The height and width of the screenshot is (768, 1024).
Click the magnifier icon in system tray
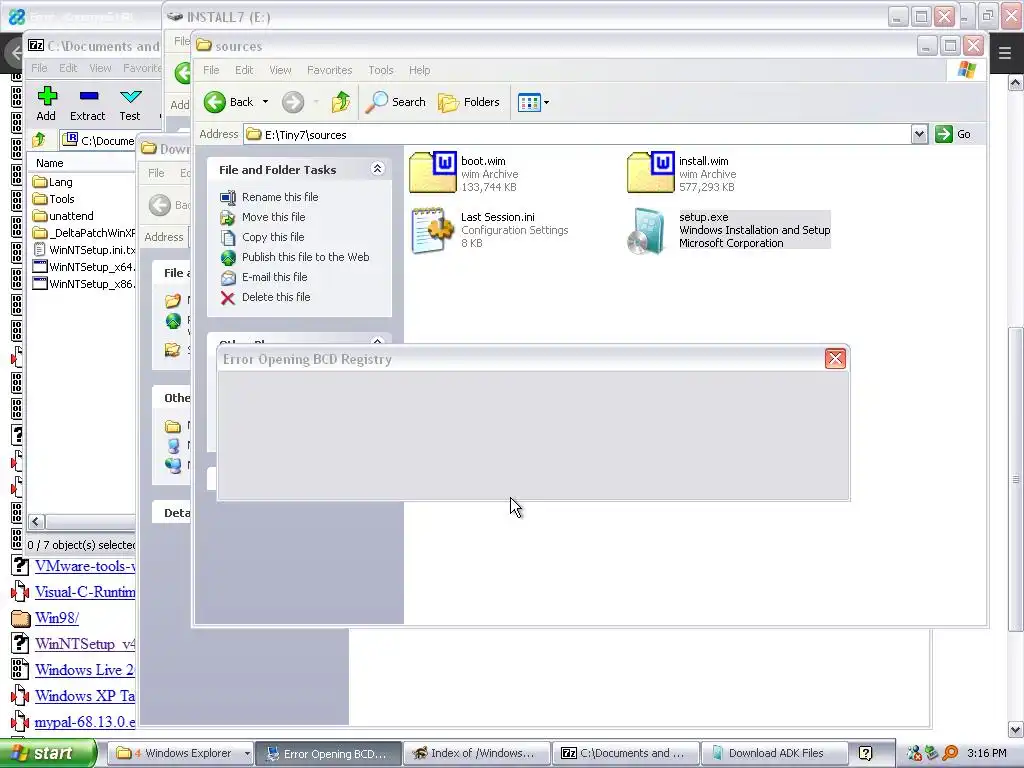click(950, 754)
